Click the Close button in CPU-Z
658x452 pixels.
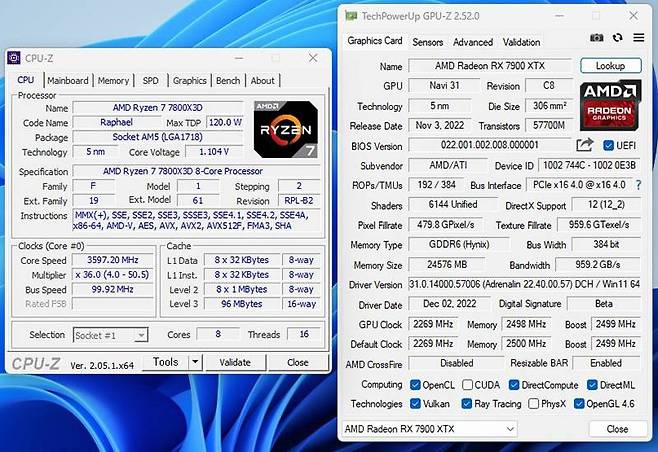[x=298, y=362]
